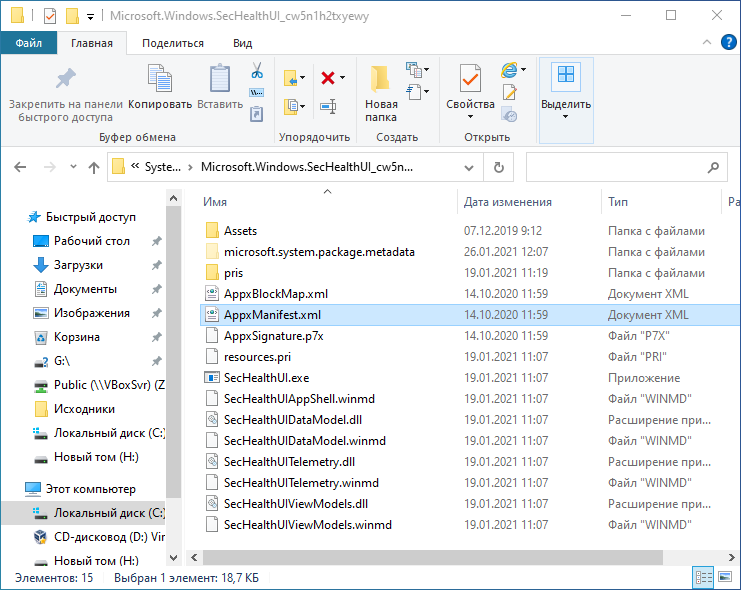The image size is (741, 590).
Task: Expand the Выделить dropdown arrow
Action: [x=566, y=117]
